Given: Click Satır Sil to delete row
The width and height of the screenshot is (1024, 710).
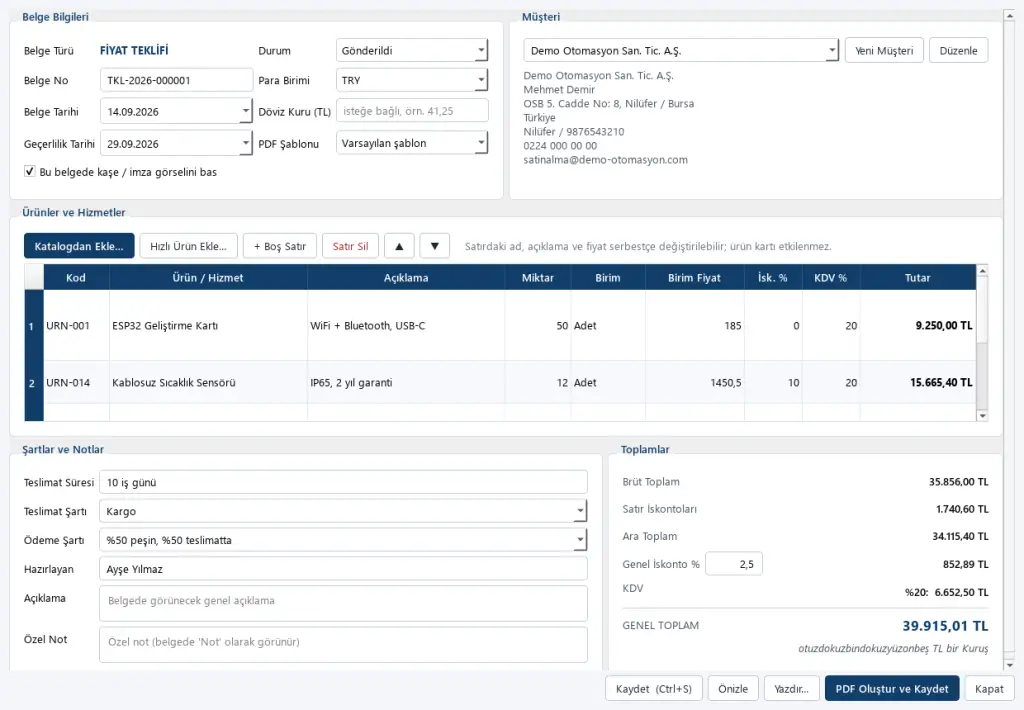Looking at the screenshot, I should click(x=350, y=246).
